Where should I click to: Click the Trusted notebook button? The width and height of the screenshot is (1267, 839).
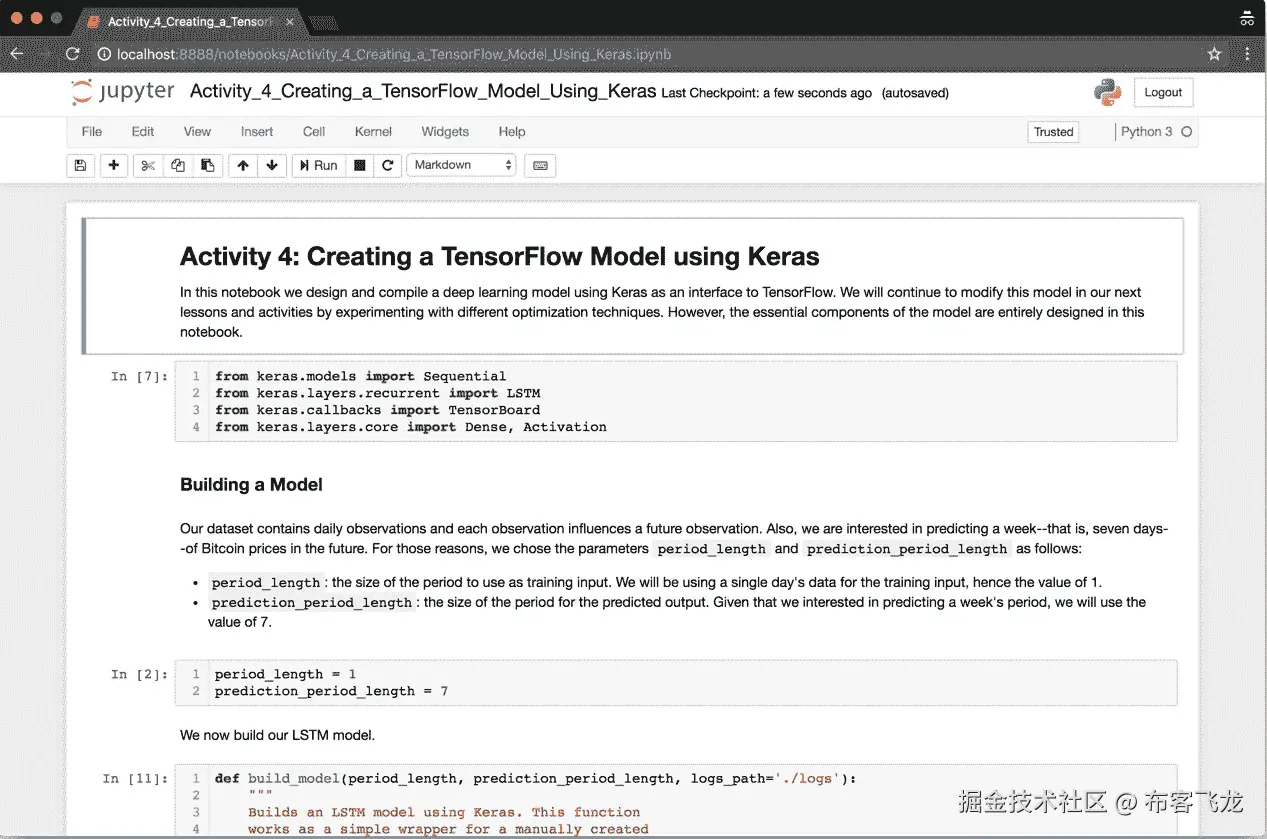pyautogui.click(x=1053, y=132)
